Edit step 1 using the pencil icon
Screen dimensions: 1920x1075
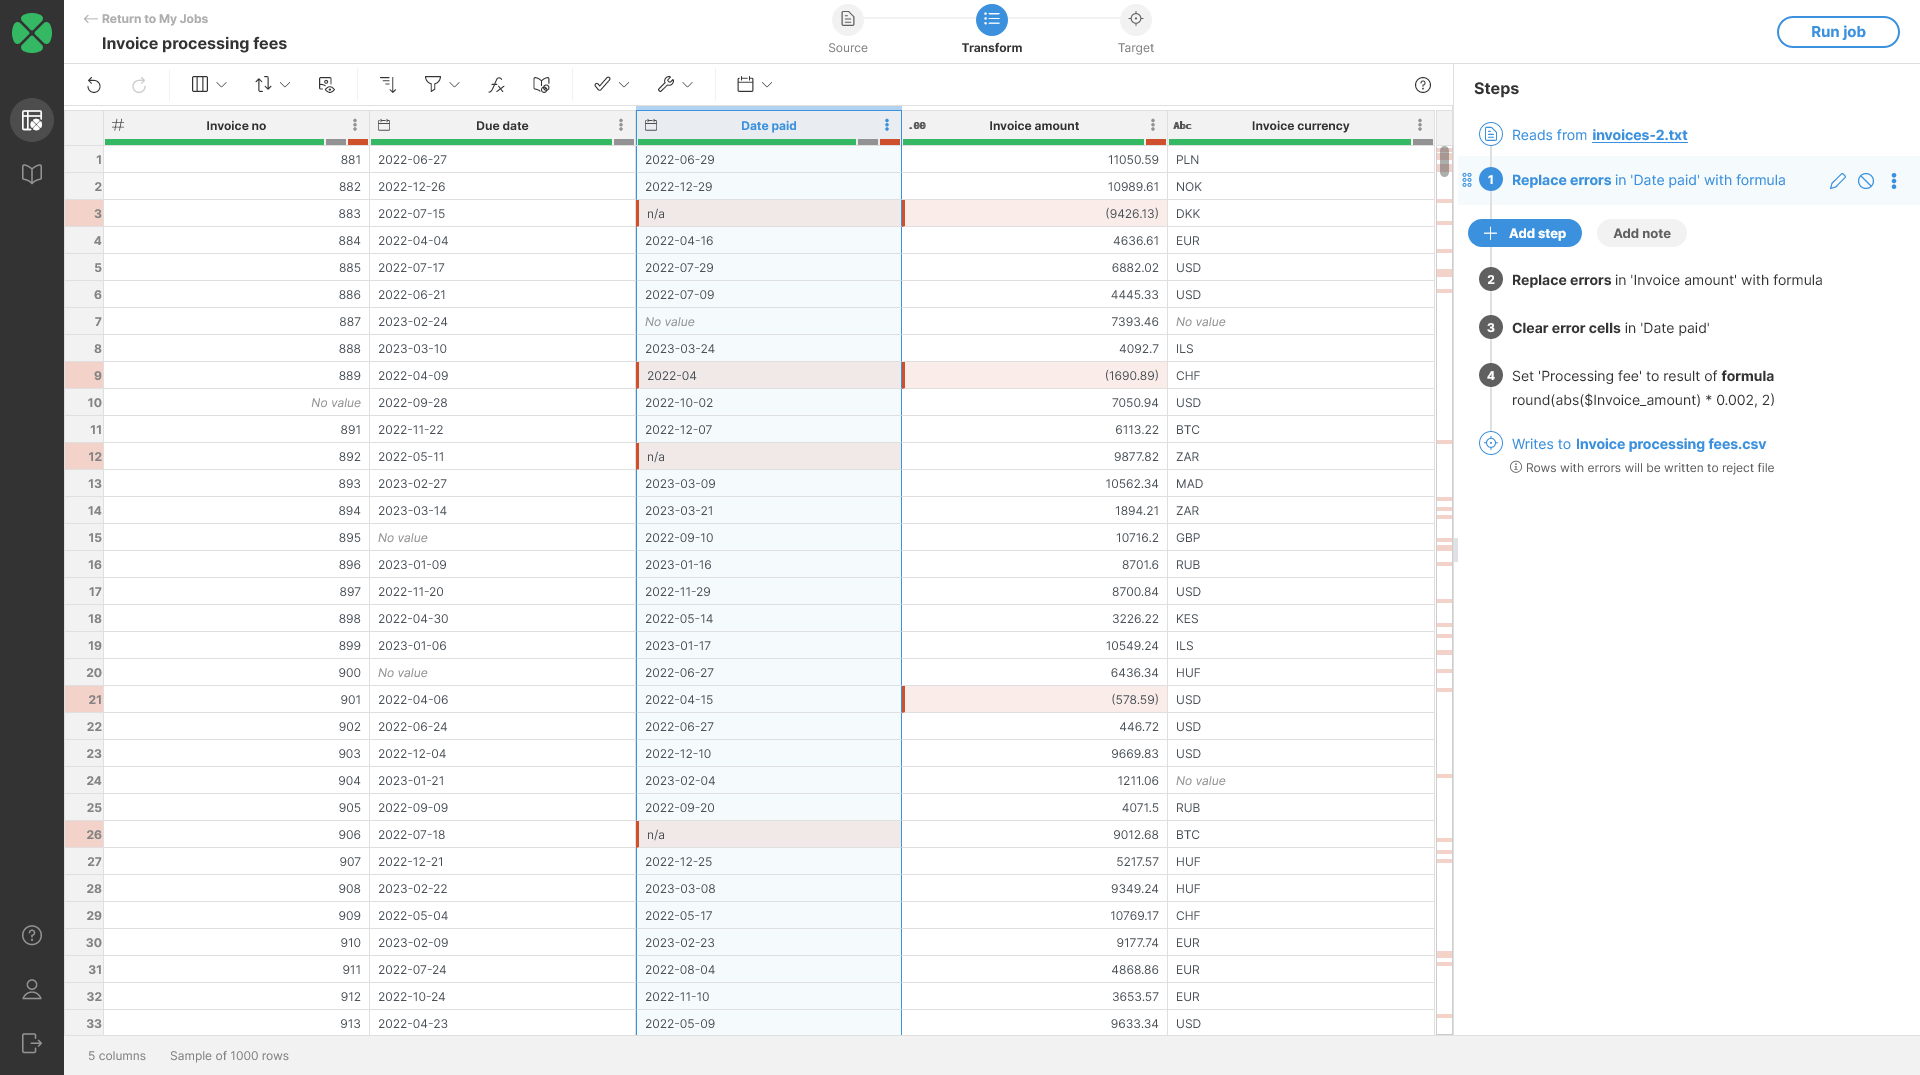[x=1837, y=181]
